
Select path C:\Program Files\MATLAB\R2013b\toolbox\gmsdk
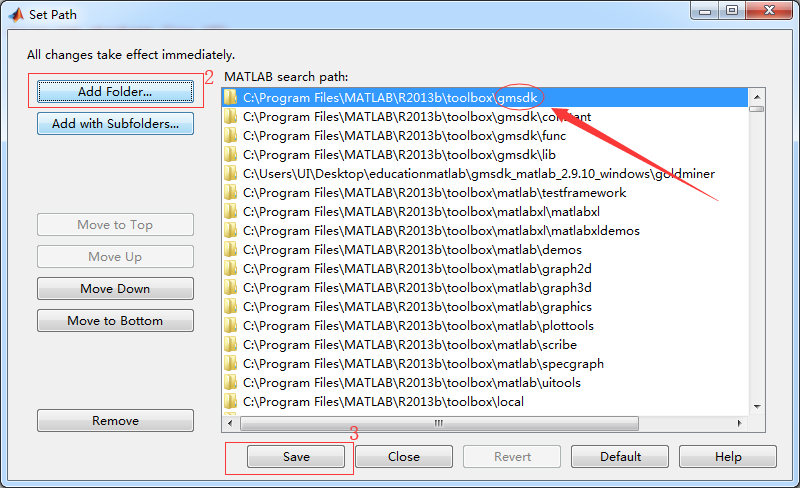[485, 97]
